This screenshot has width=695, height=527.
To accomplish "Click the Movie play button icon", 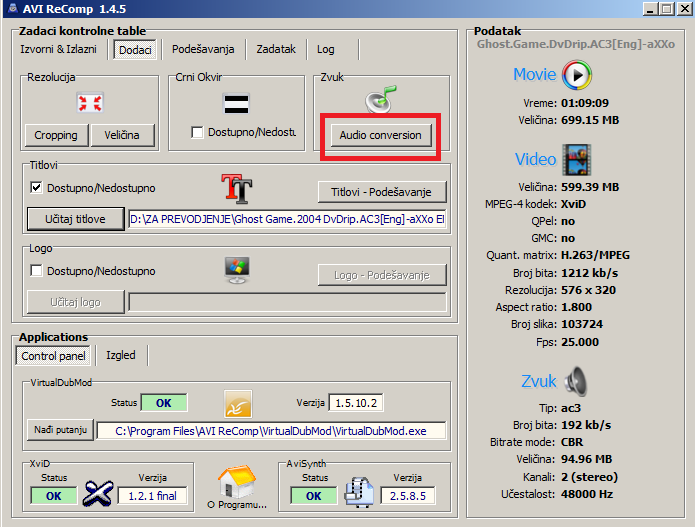I will 577,75.
